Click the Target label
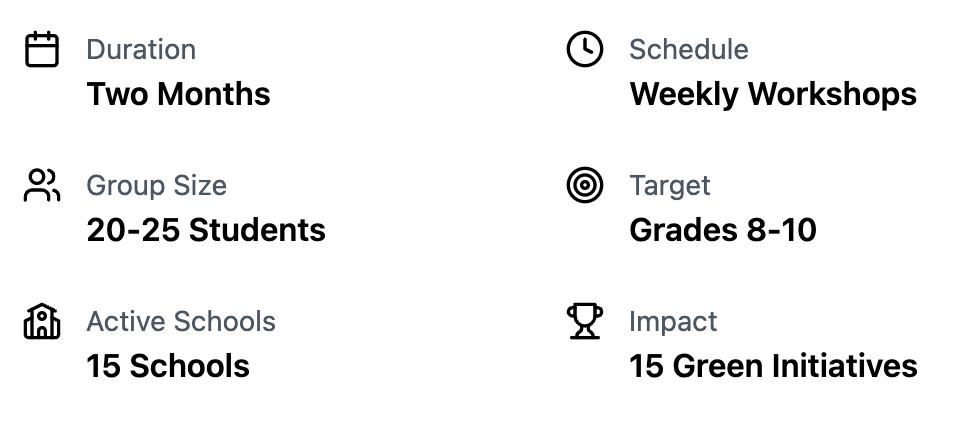 pyautogui.click(x=669, y=186)
